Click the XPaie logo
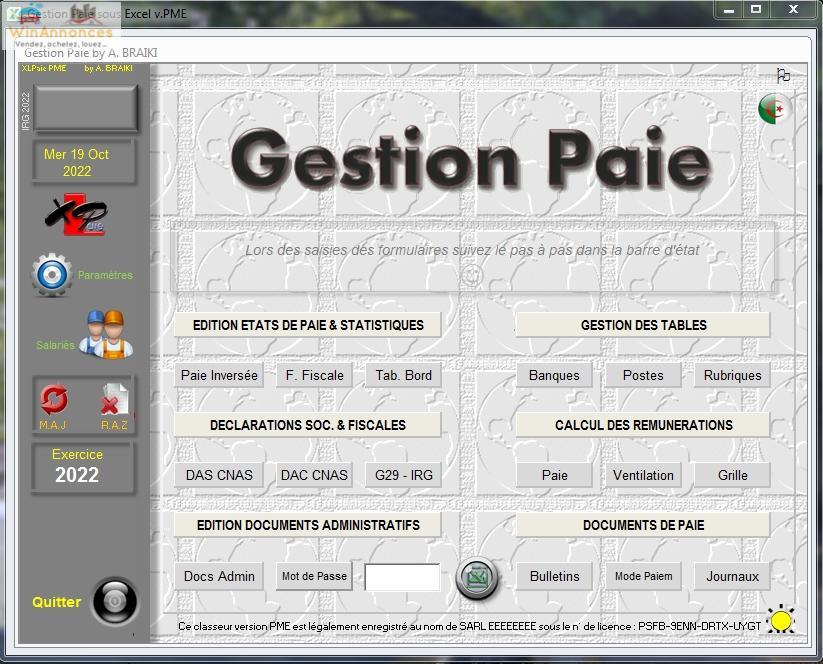 click(76, 214)
